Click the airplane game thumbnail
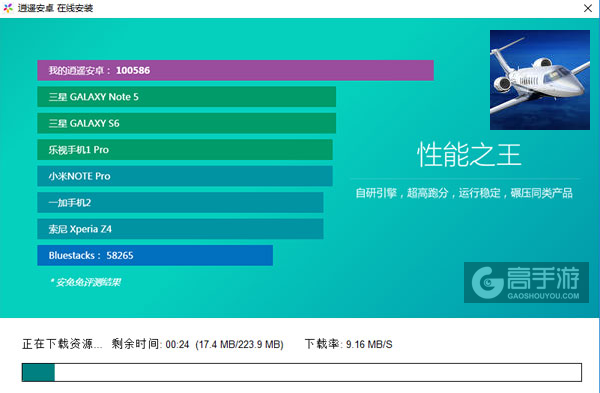Image resolution: width=600 pixels, height=393 pixels. pos(540,80)
